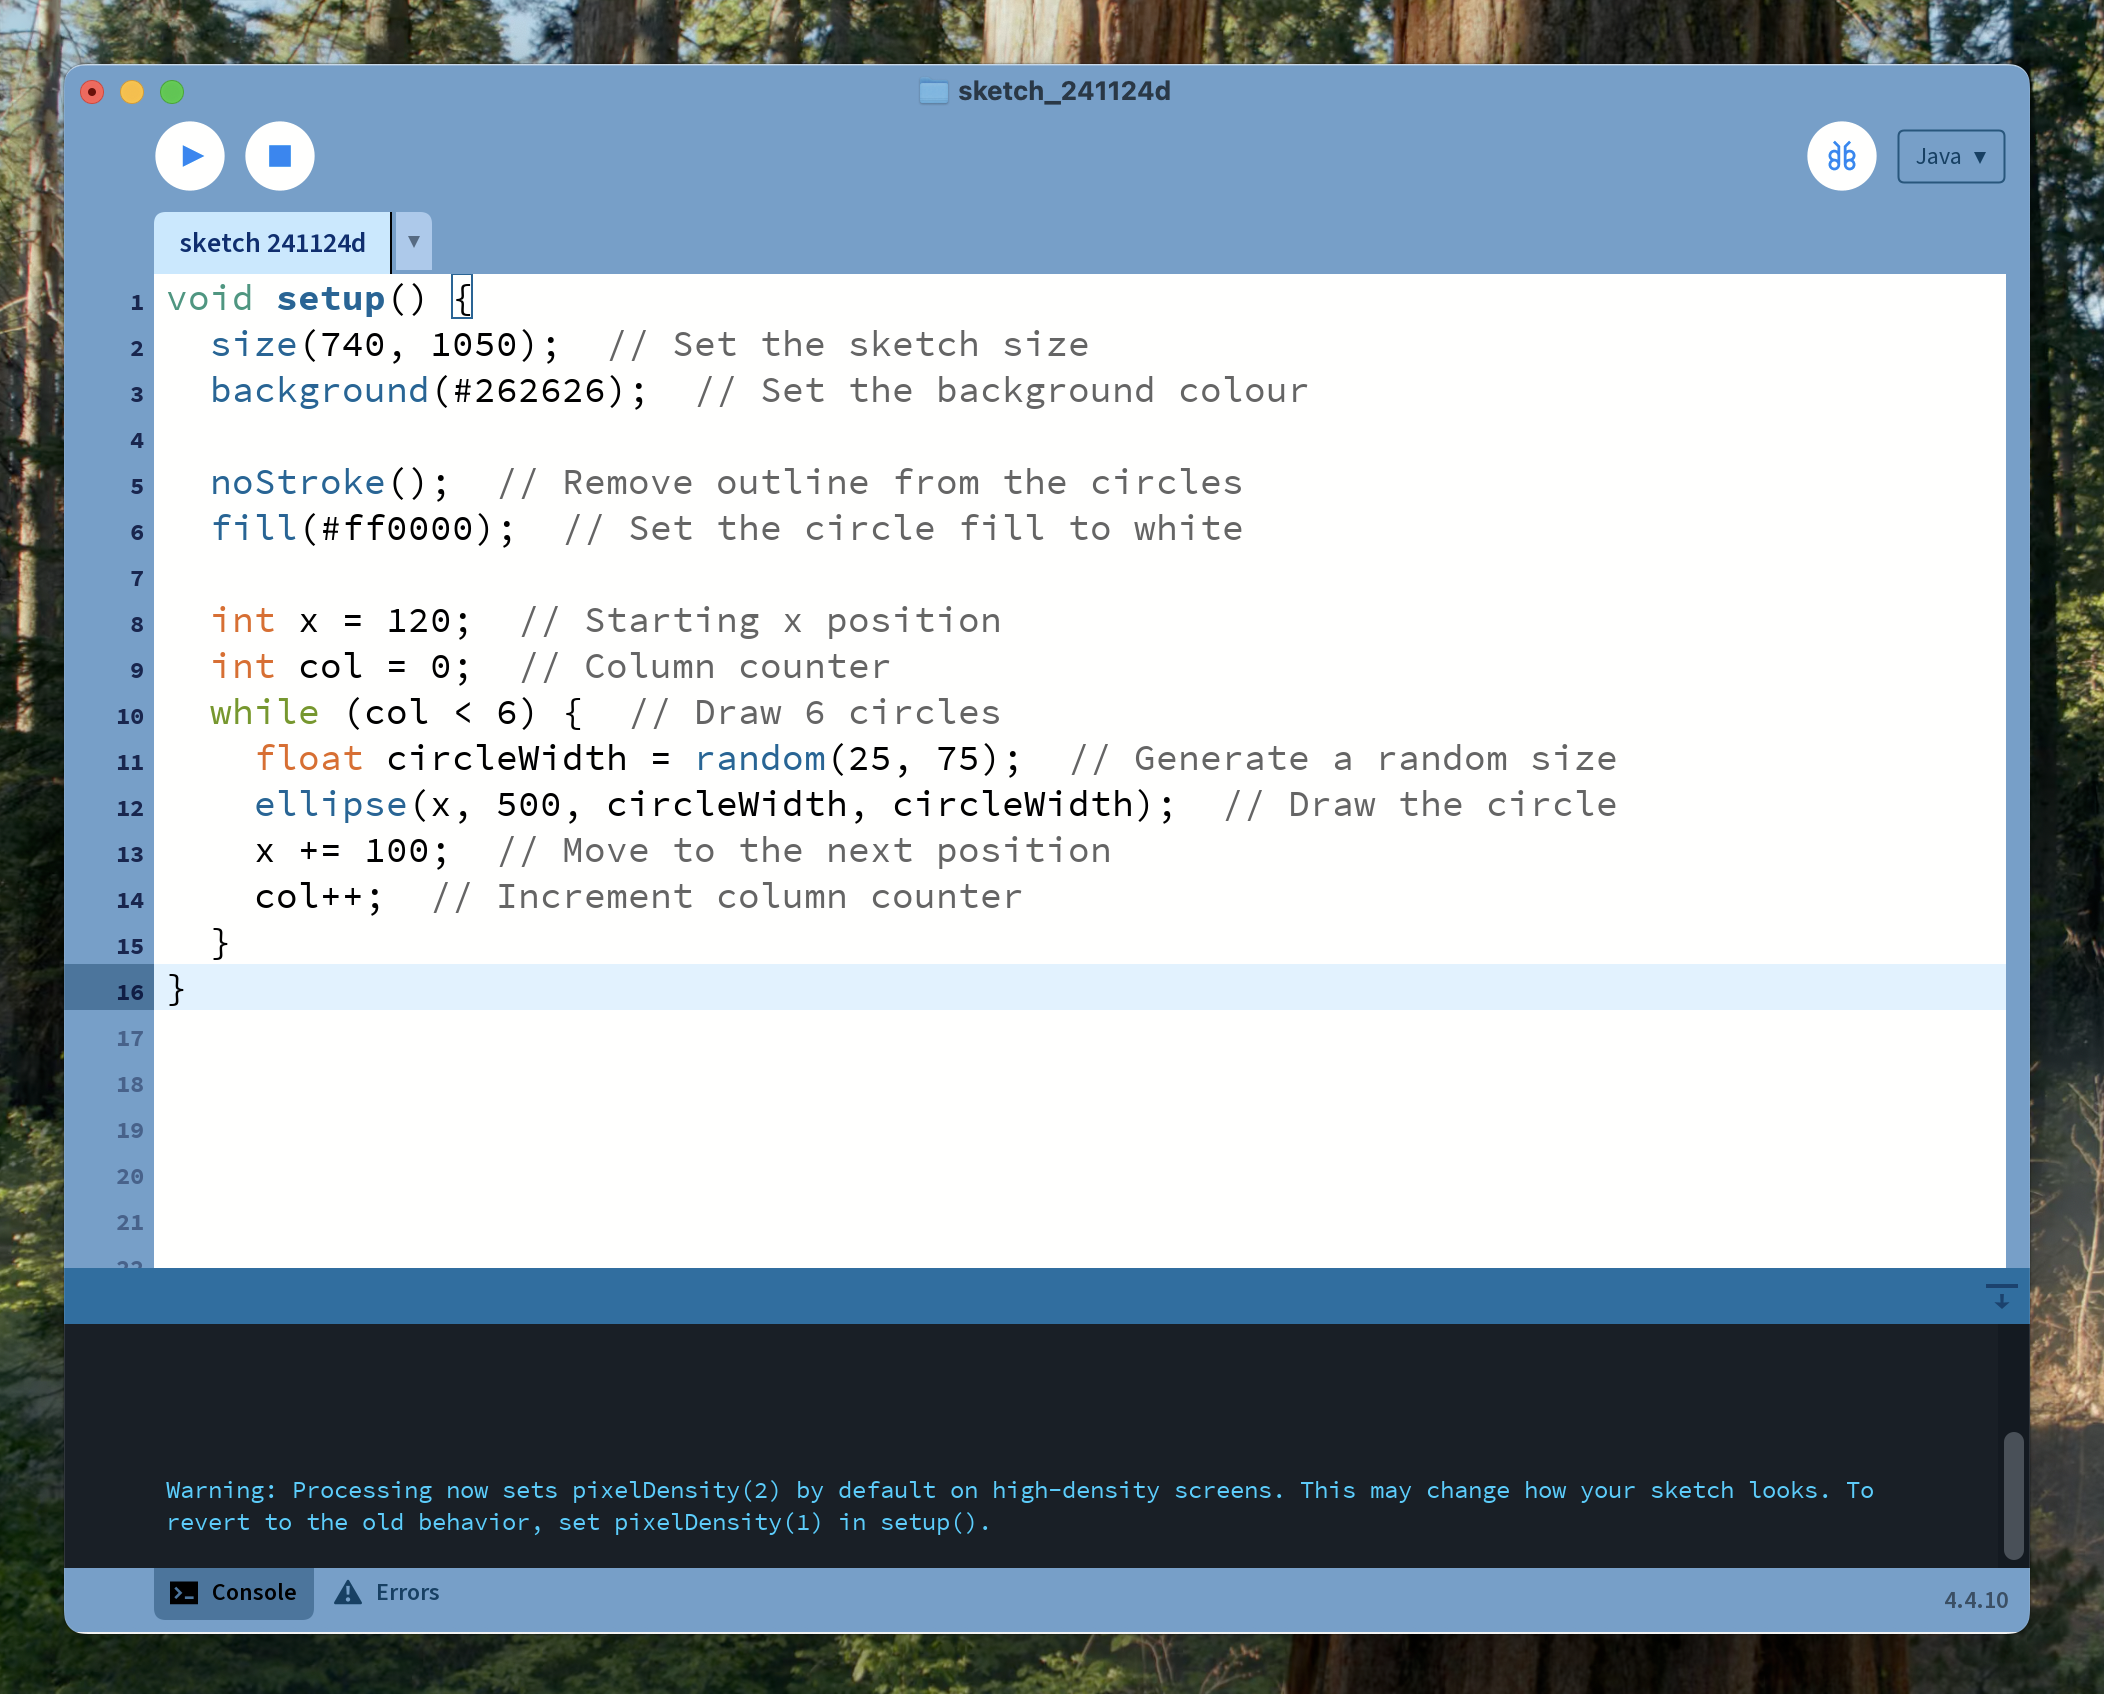
Task: Place cursor on the #262626 background color
Action: (x=530, y=391)
